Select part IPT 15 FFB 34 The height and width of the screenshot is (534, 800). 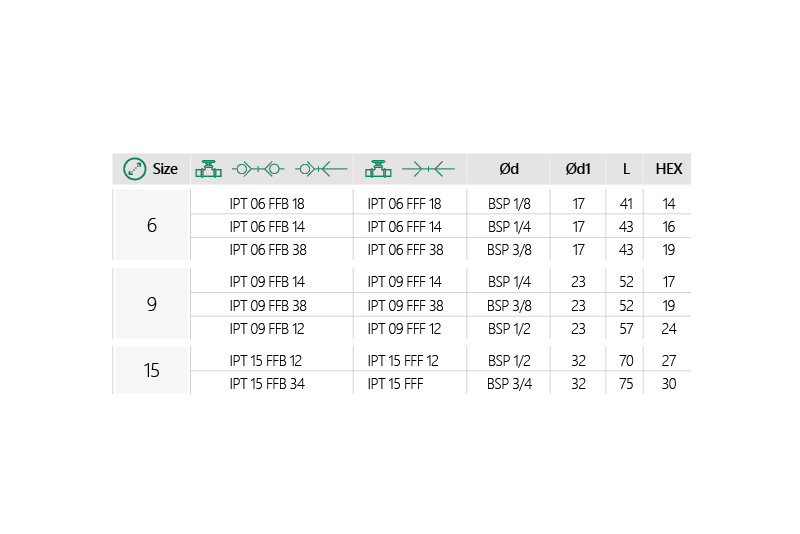point(267,383)
